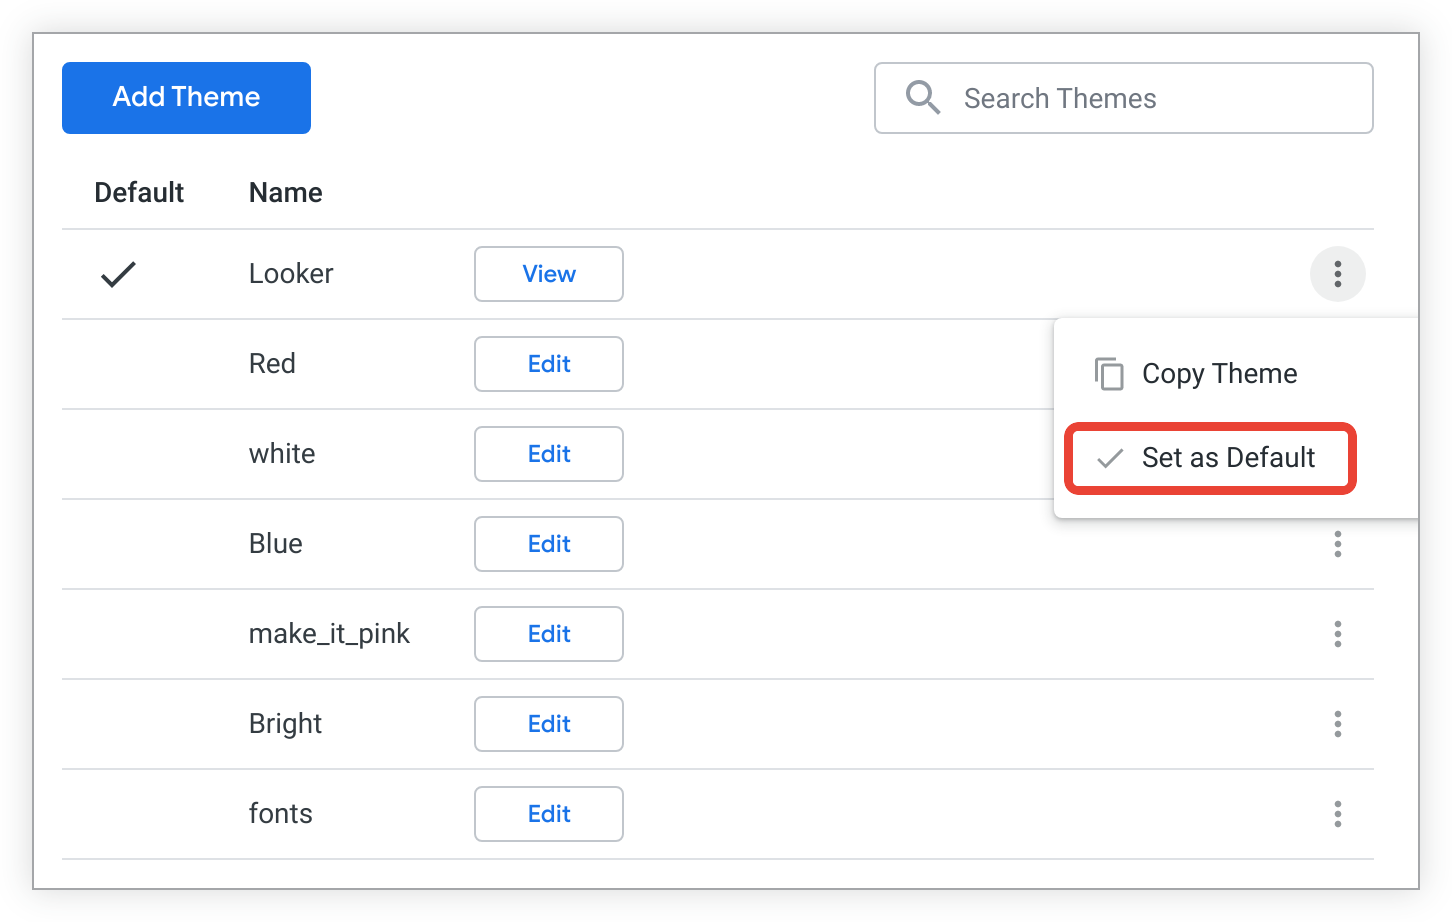Viewport: 1452px width, 922px height.
Task: Edit the Red theme
Action: (x=548, y=364)
